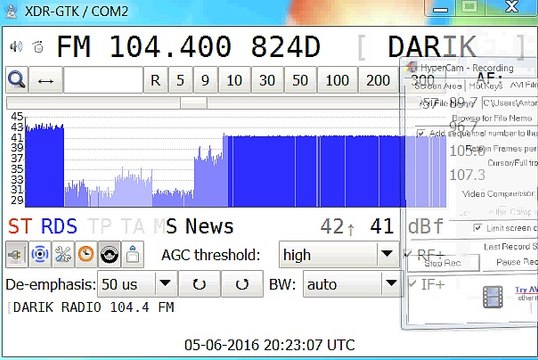Click the DARIK station name display
The image size is (538, 360).
pos(432,47)
